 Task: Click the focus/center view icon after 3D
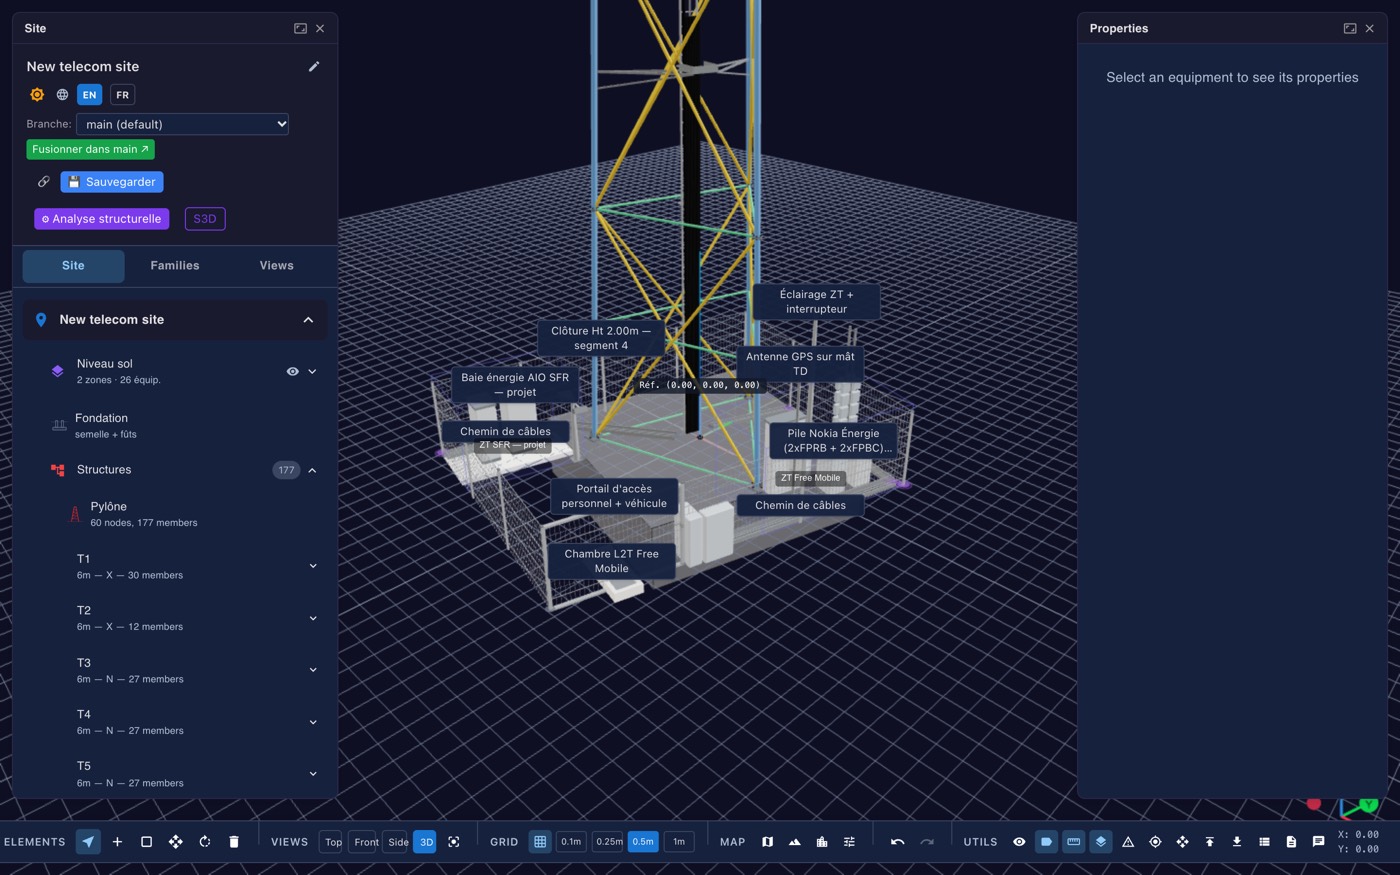(454, 842)
